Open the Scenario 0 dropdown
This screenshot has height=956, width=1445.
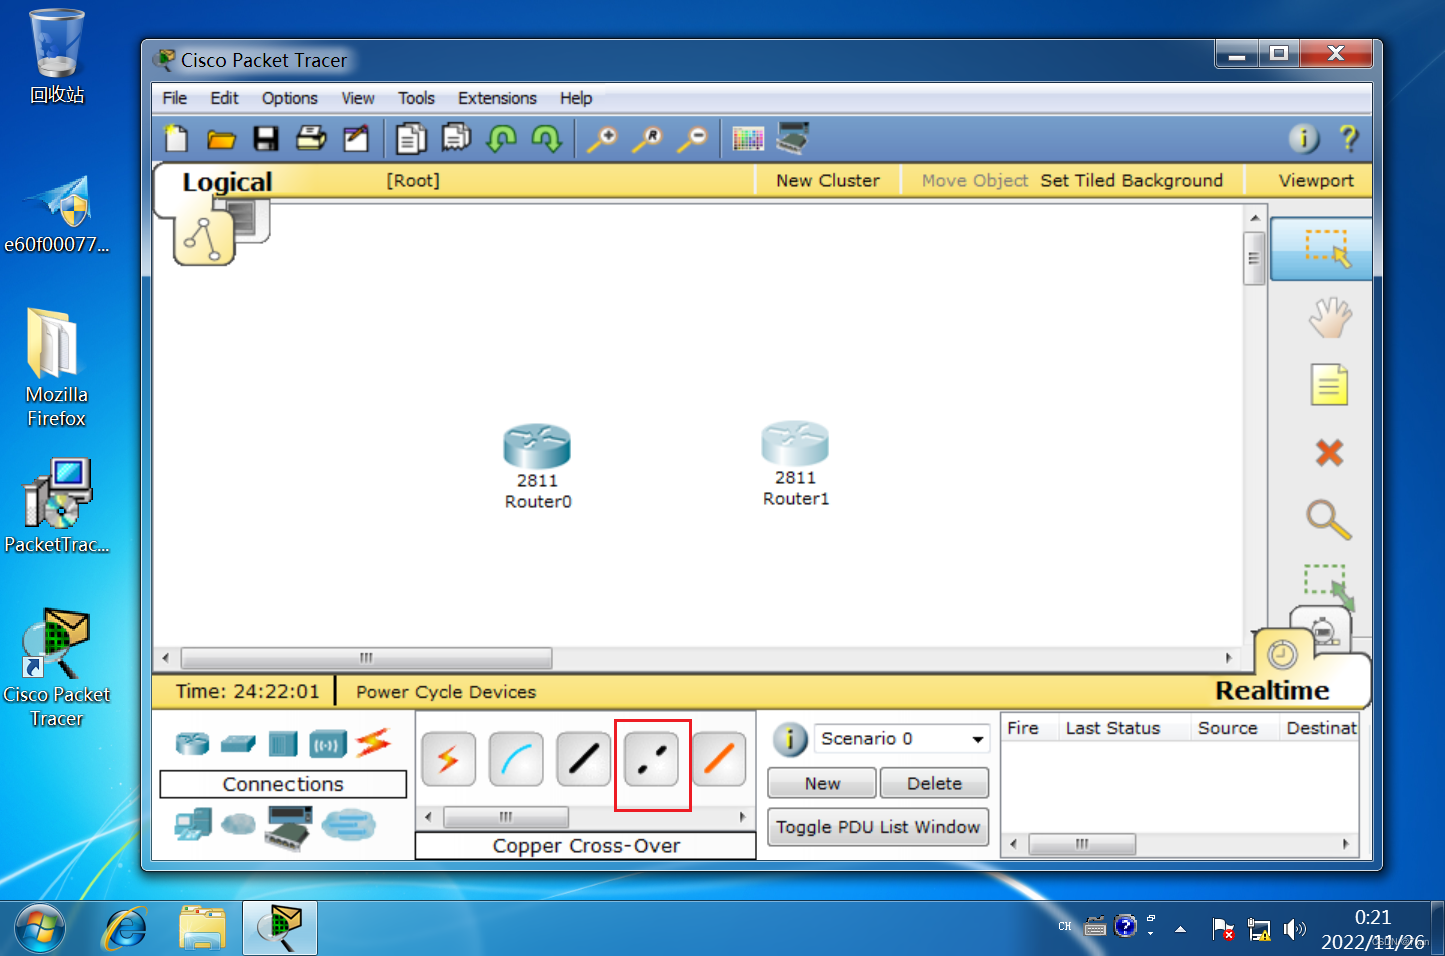pos(902,739)
